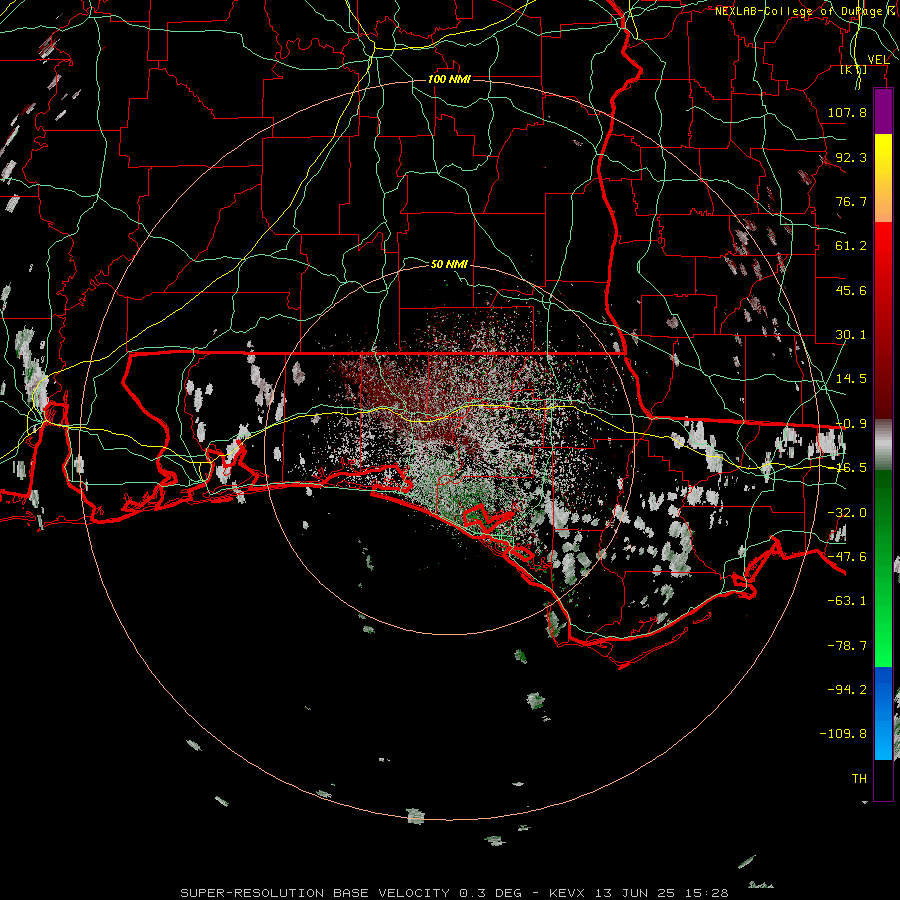
Task: Click the purple segment of color bar
Action: (x=883, y=112)
